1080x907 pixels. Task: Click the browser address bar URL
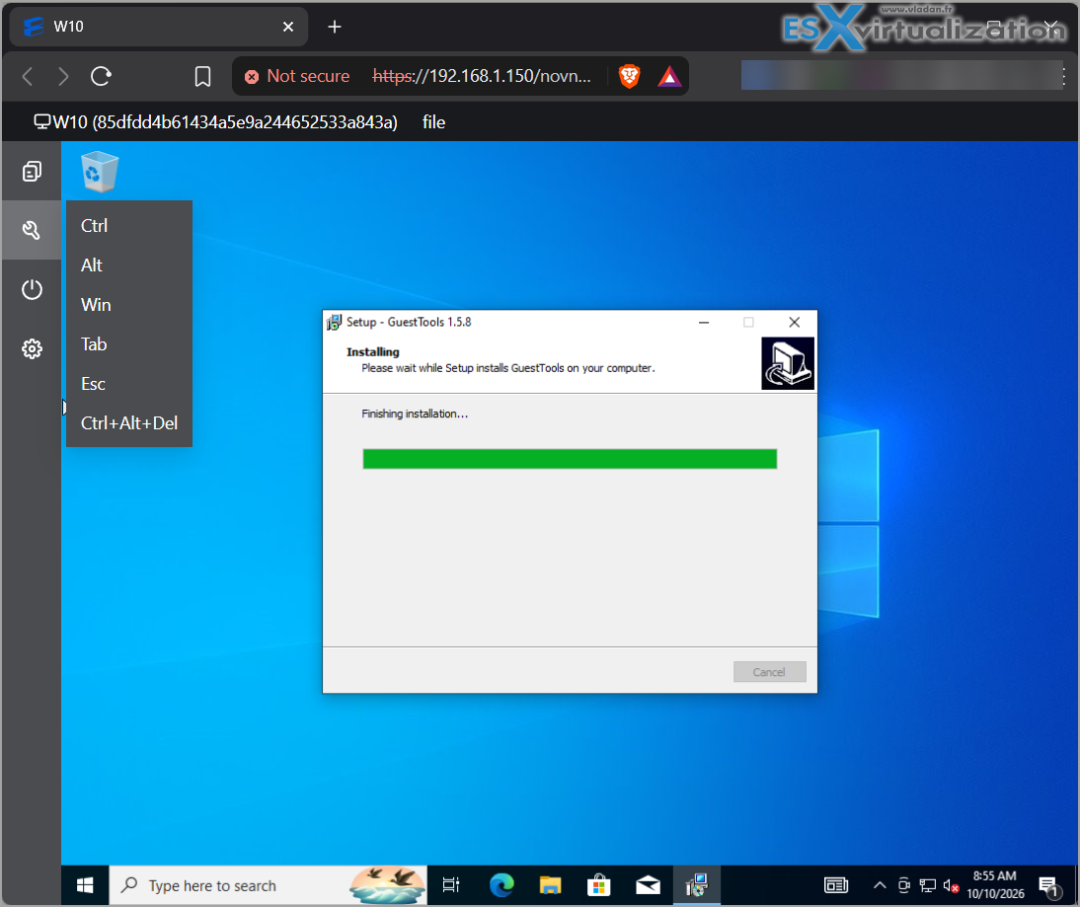coord(481,76)
